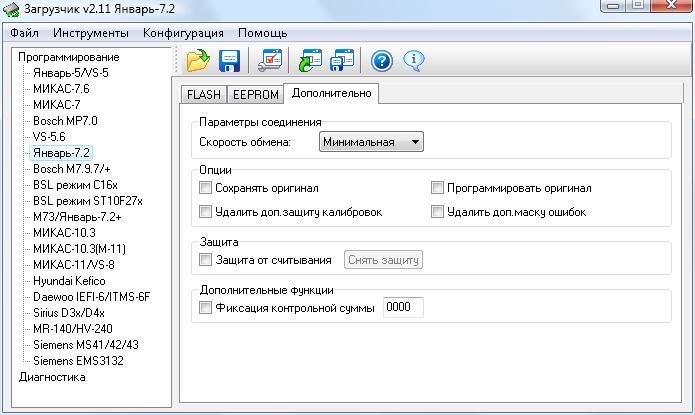Image resolution: width=695 pixels, height=415 pixels.
Task: Switch to the EEPROM tab
Action: point(256,94)
